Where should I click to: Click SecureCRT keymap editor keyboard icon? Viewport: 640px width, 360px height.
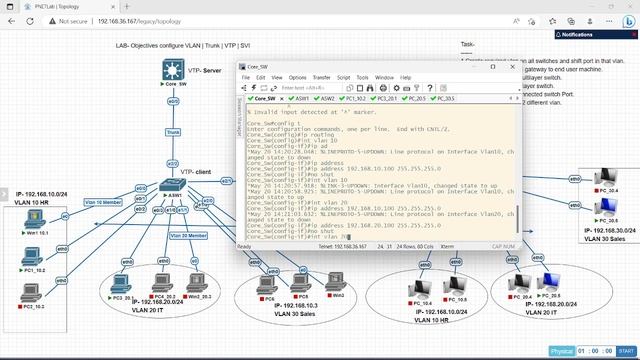coord(407,88)
